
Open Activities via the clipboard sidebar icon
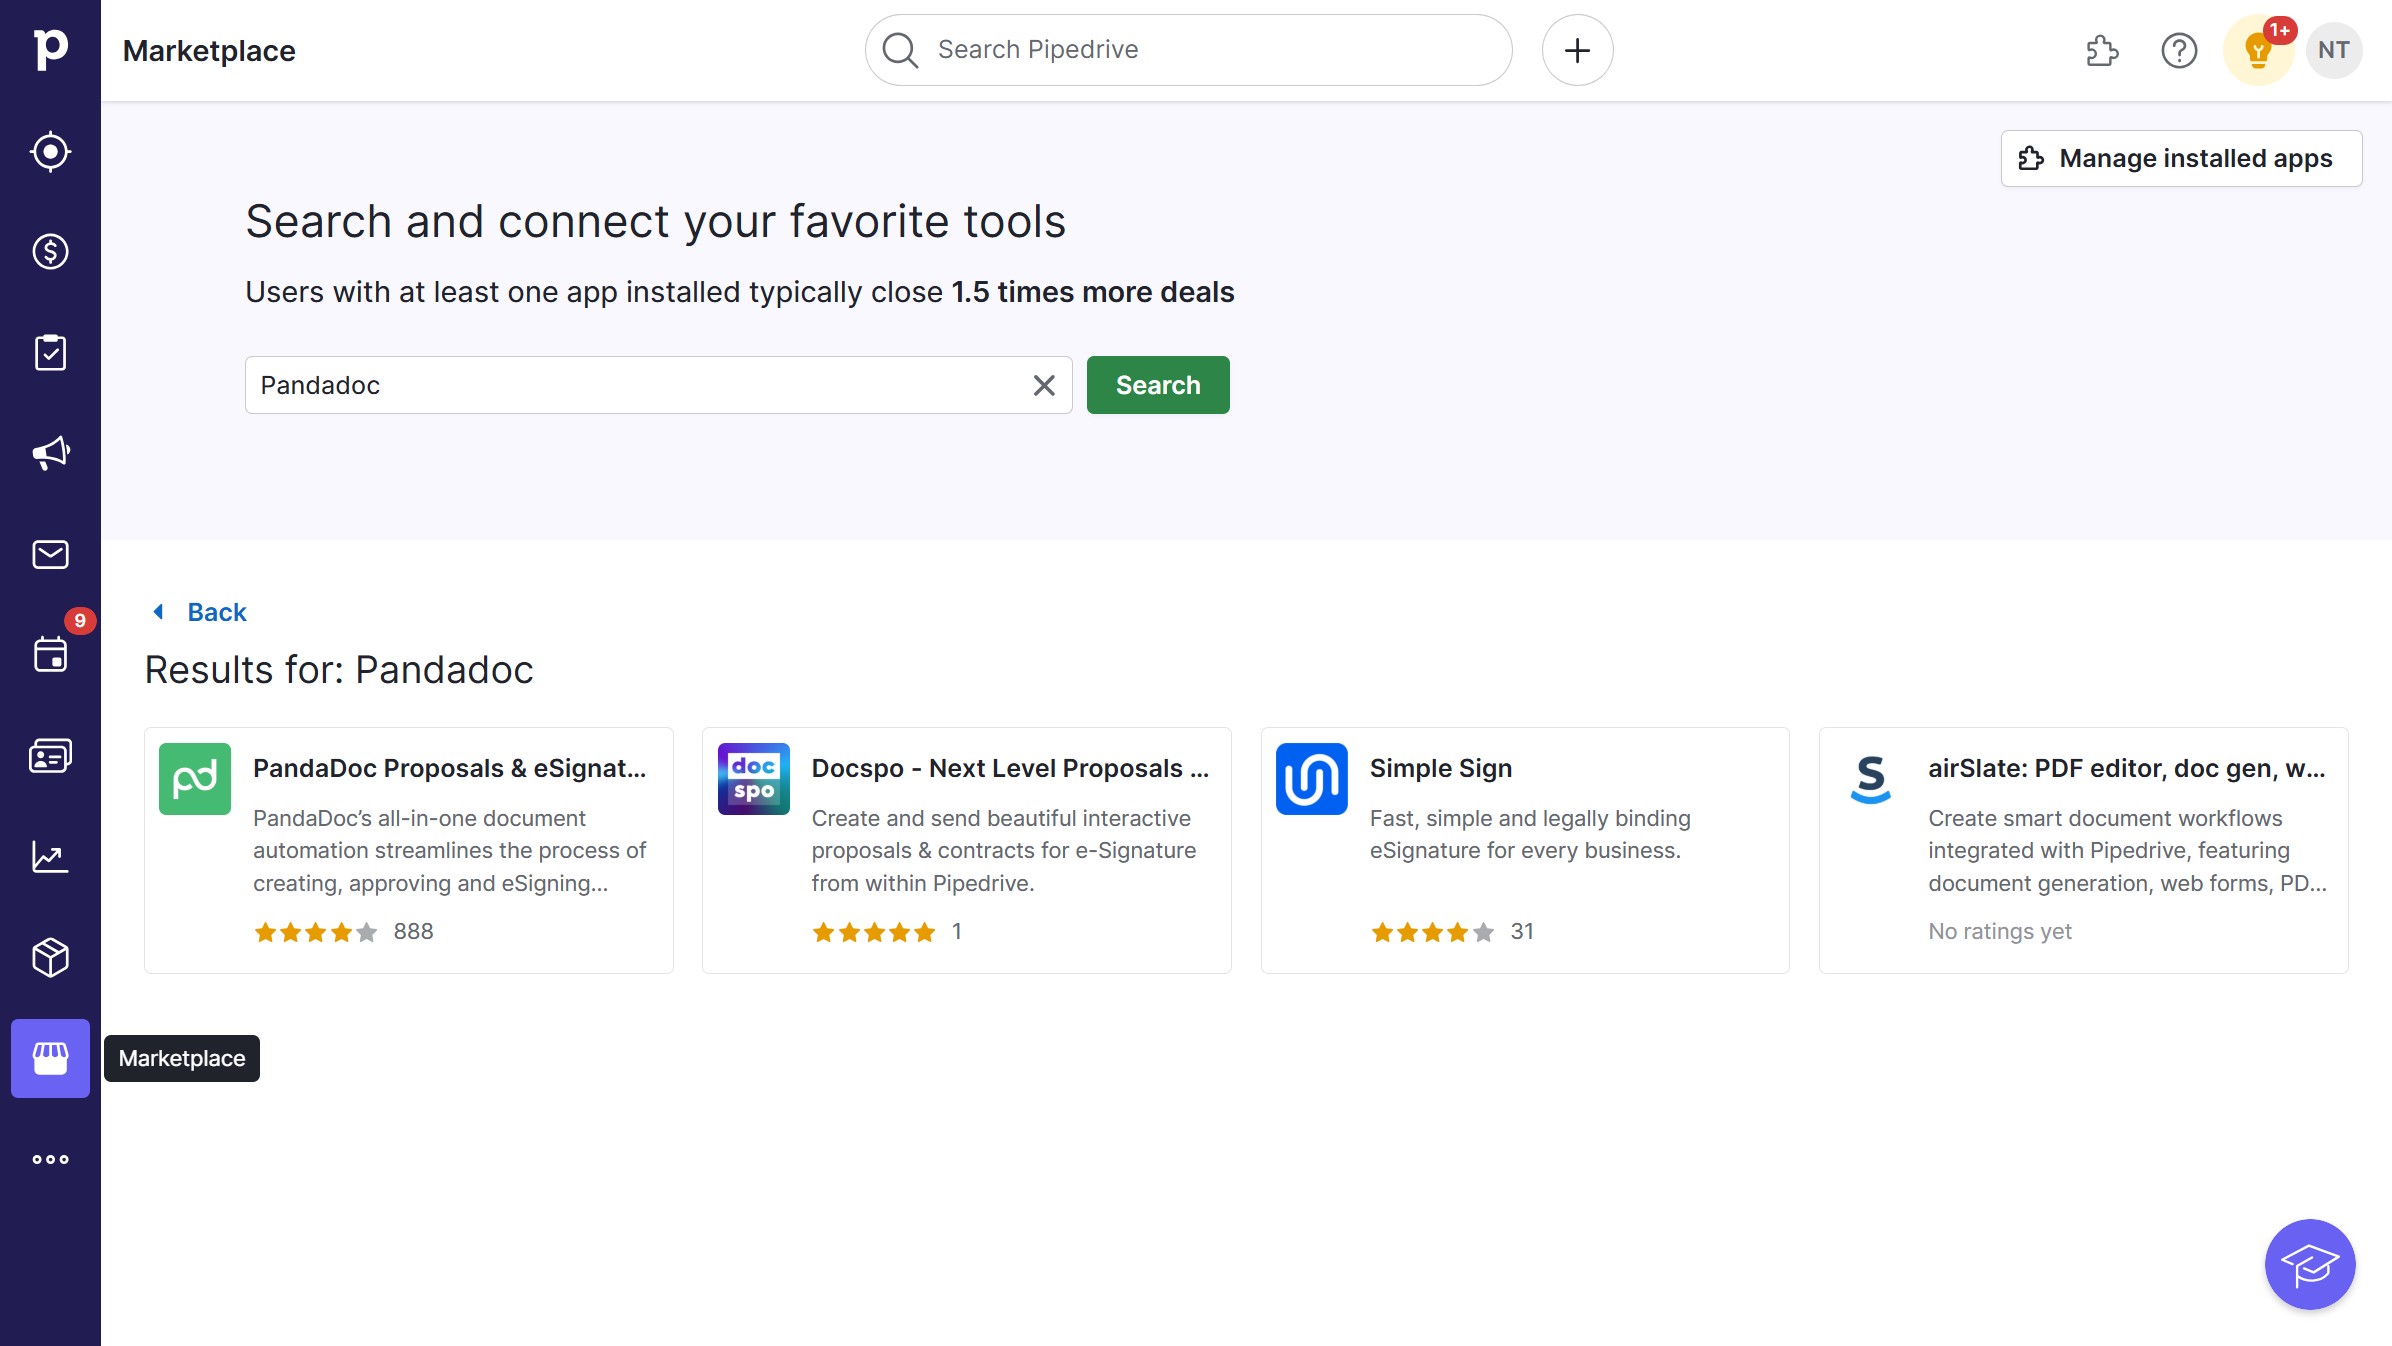coord(50,351)
